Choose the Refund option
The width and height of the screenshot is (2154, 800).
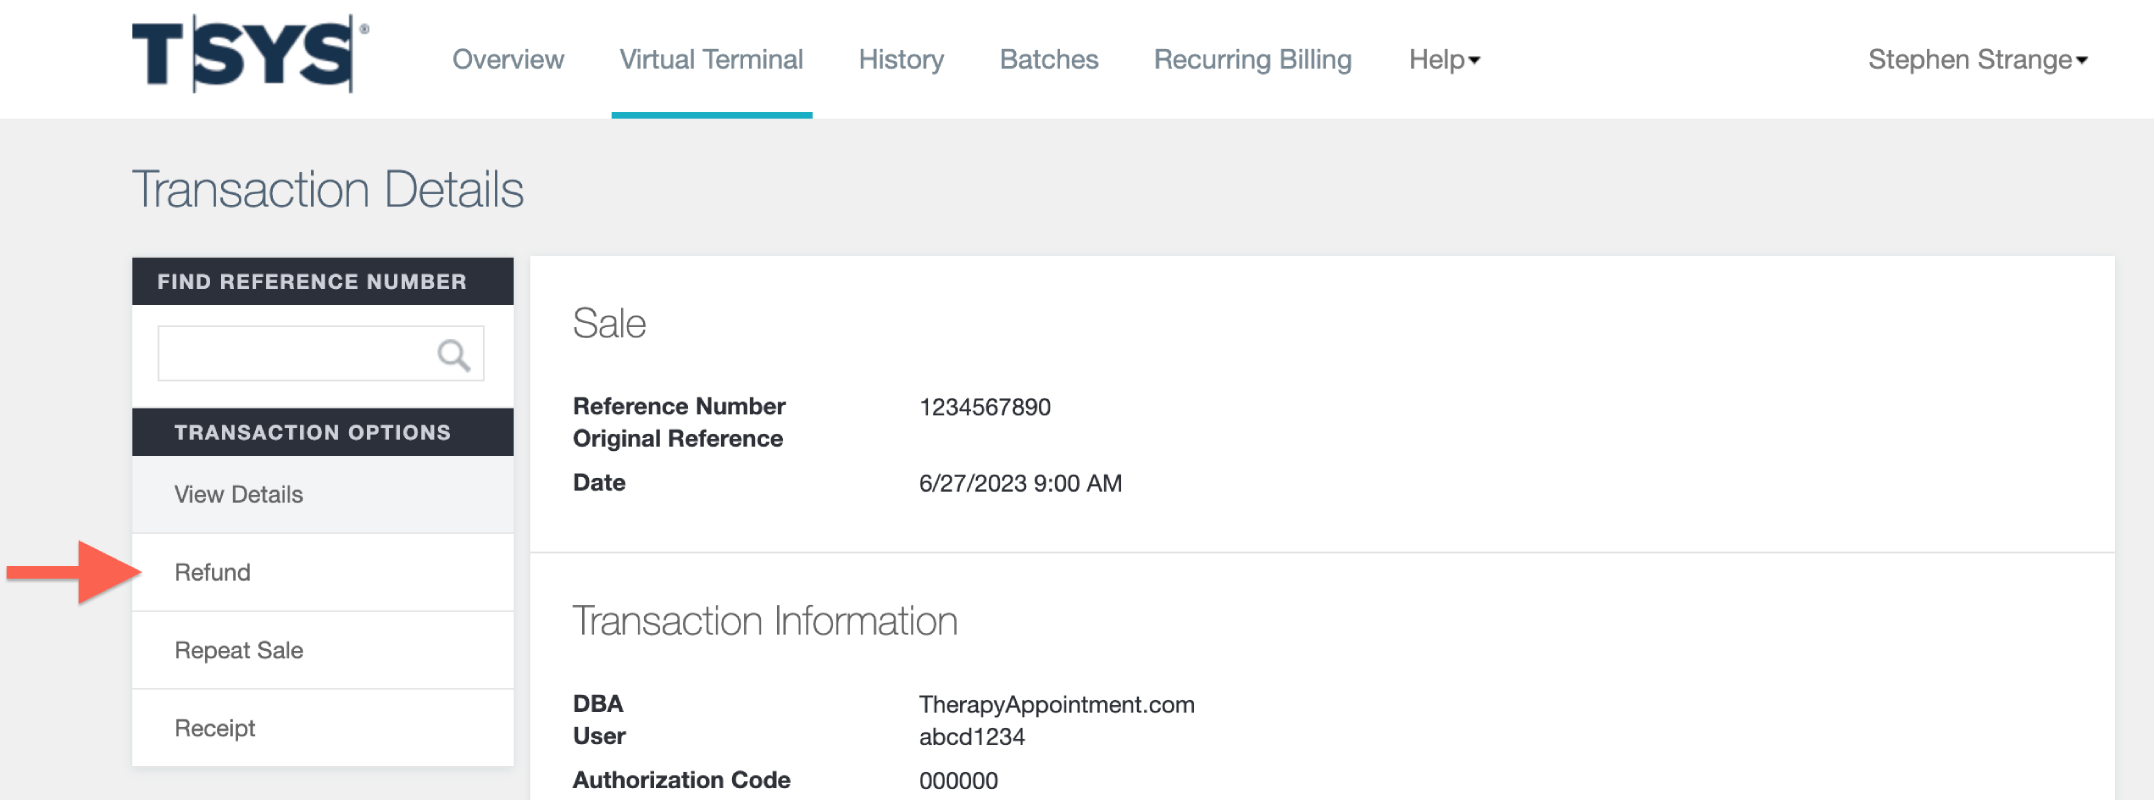[x=322, y=572]
